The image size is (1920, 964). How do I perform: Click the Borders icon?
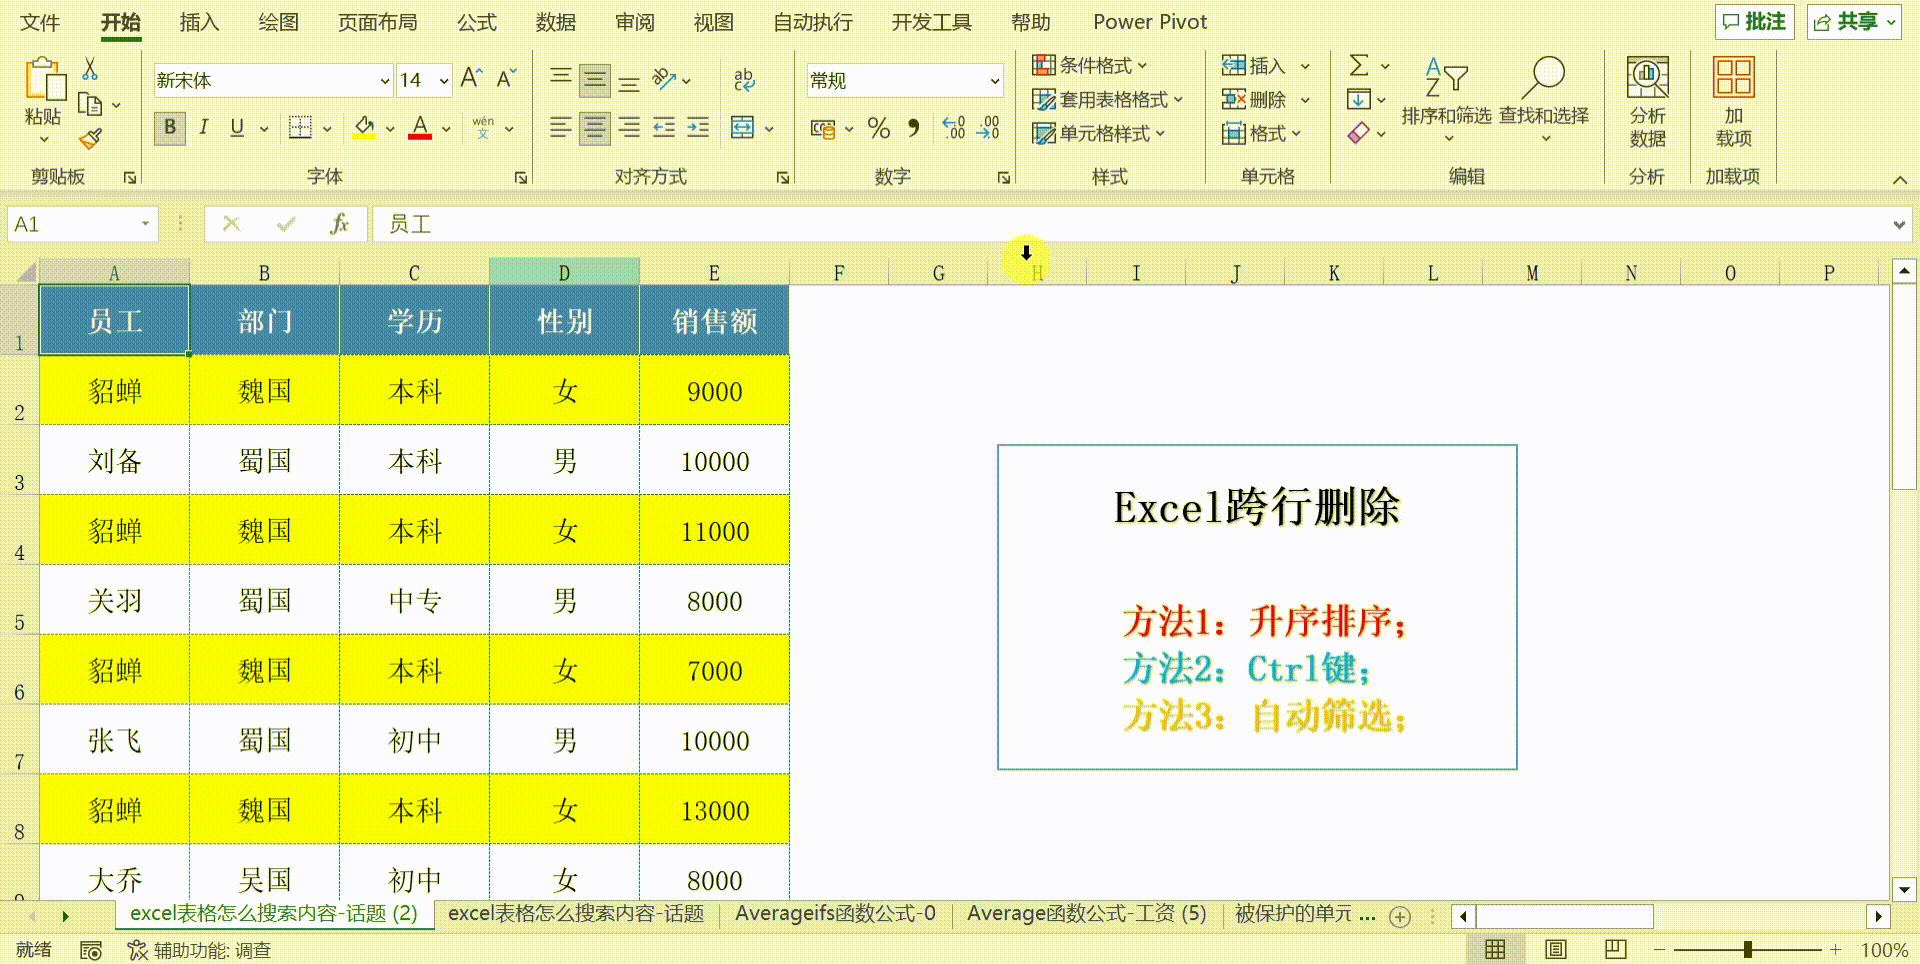(300, 128)
